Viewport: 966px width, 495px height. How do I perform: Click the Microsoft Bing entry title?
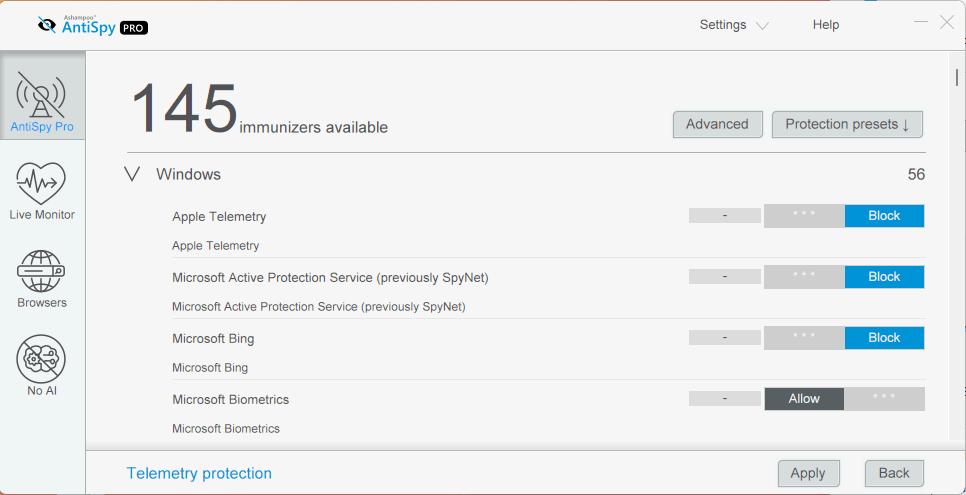[x=213, y=338]
